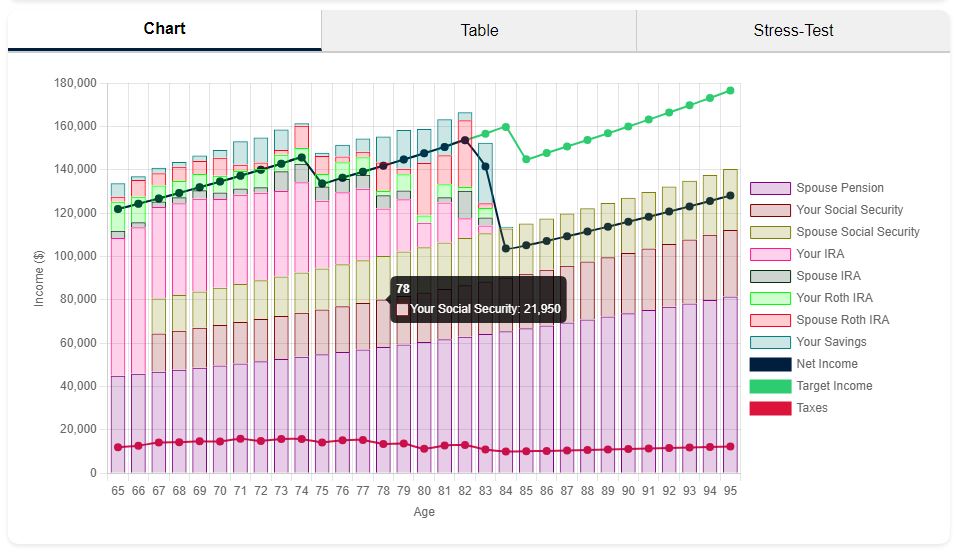
Task: Click the Your IRA pink legend swatch
Action: point(770,254)
